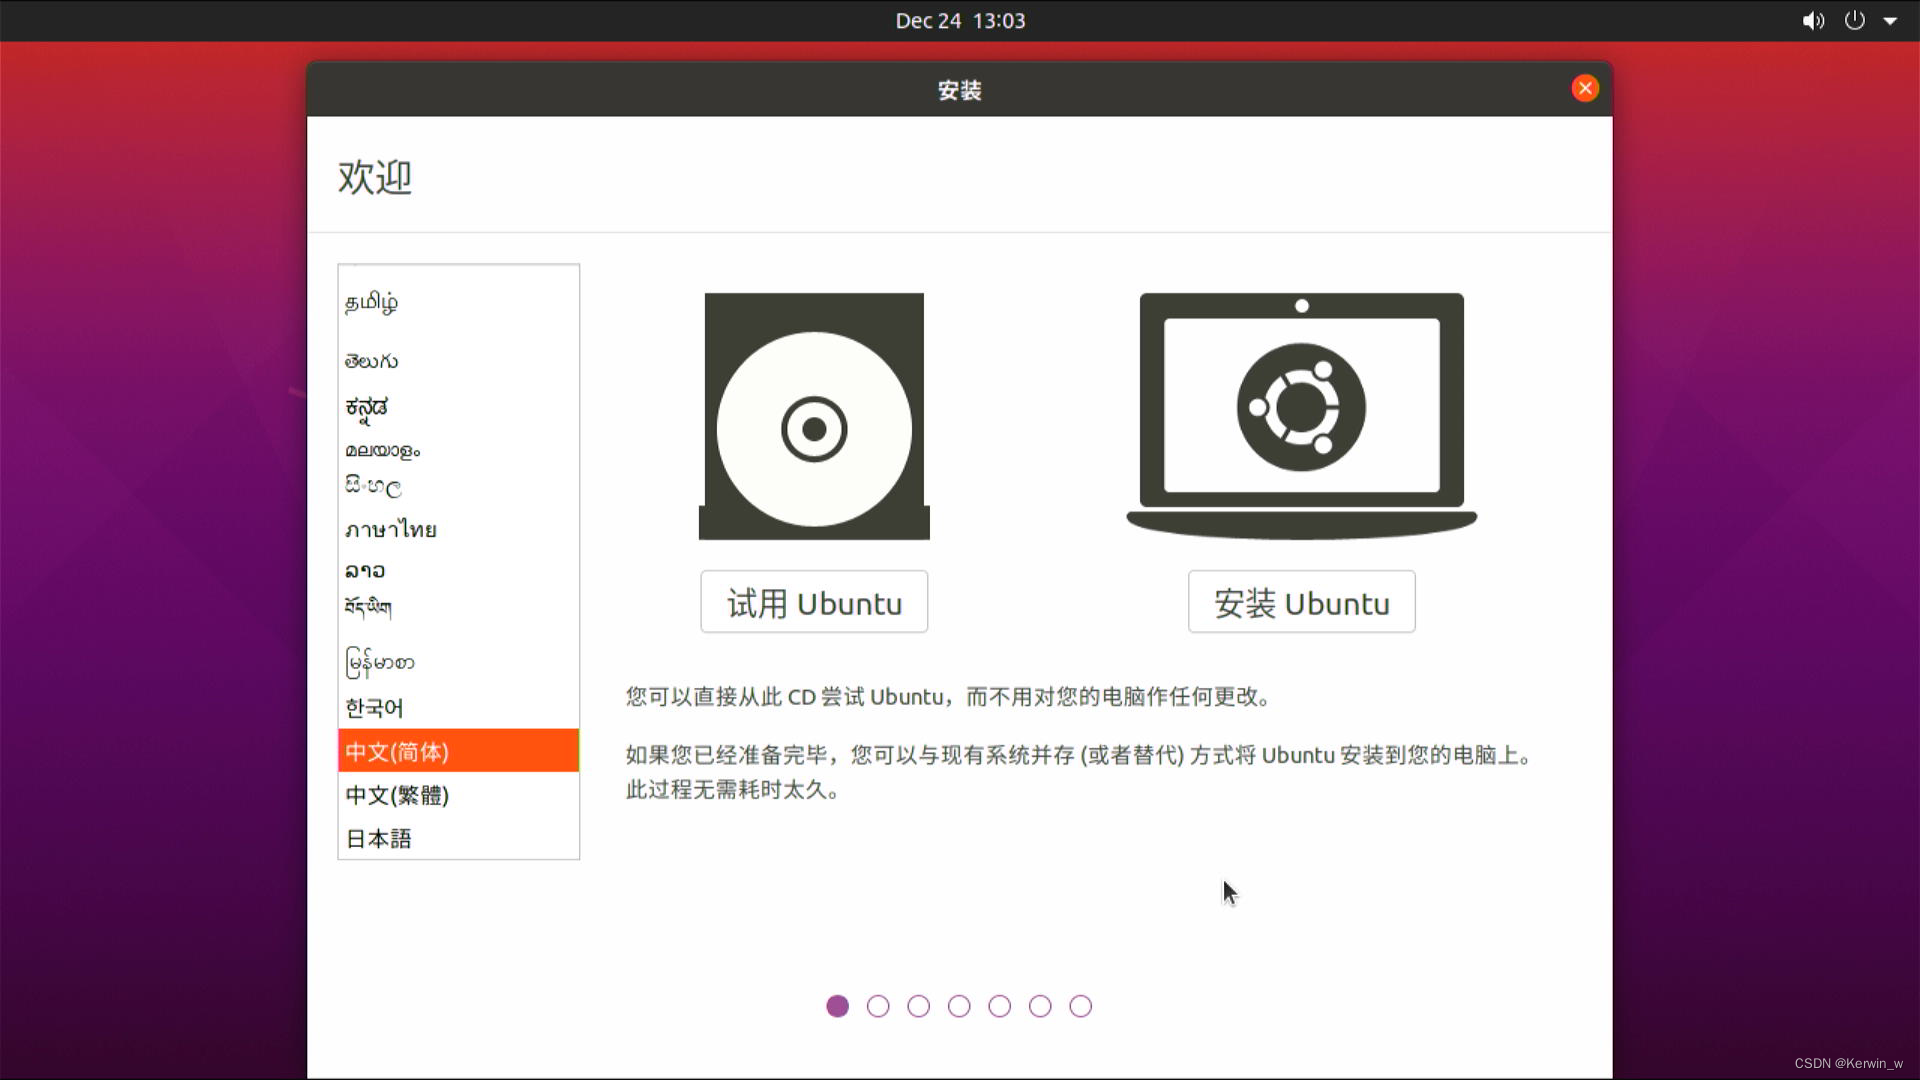This screenshot has width=1920, height=1080.
Task: Open the power icon in top bar
Action: pyautogui.click(x=1854, y=20)
